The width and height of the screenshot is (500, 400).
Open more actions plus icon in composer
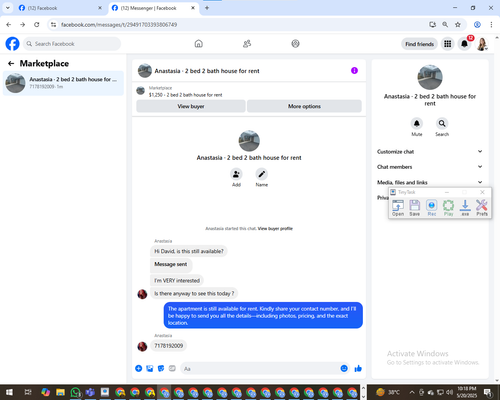coord(139,368)
